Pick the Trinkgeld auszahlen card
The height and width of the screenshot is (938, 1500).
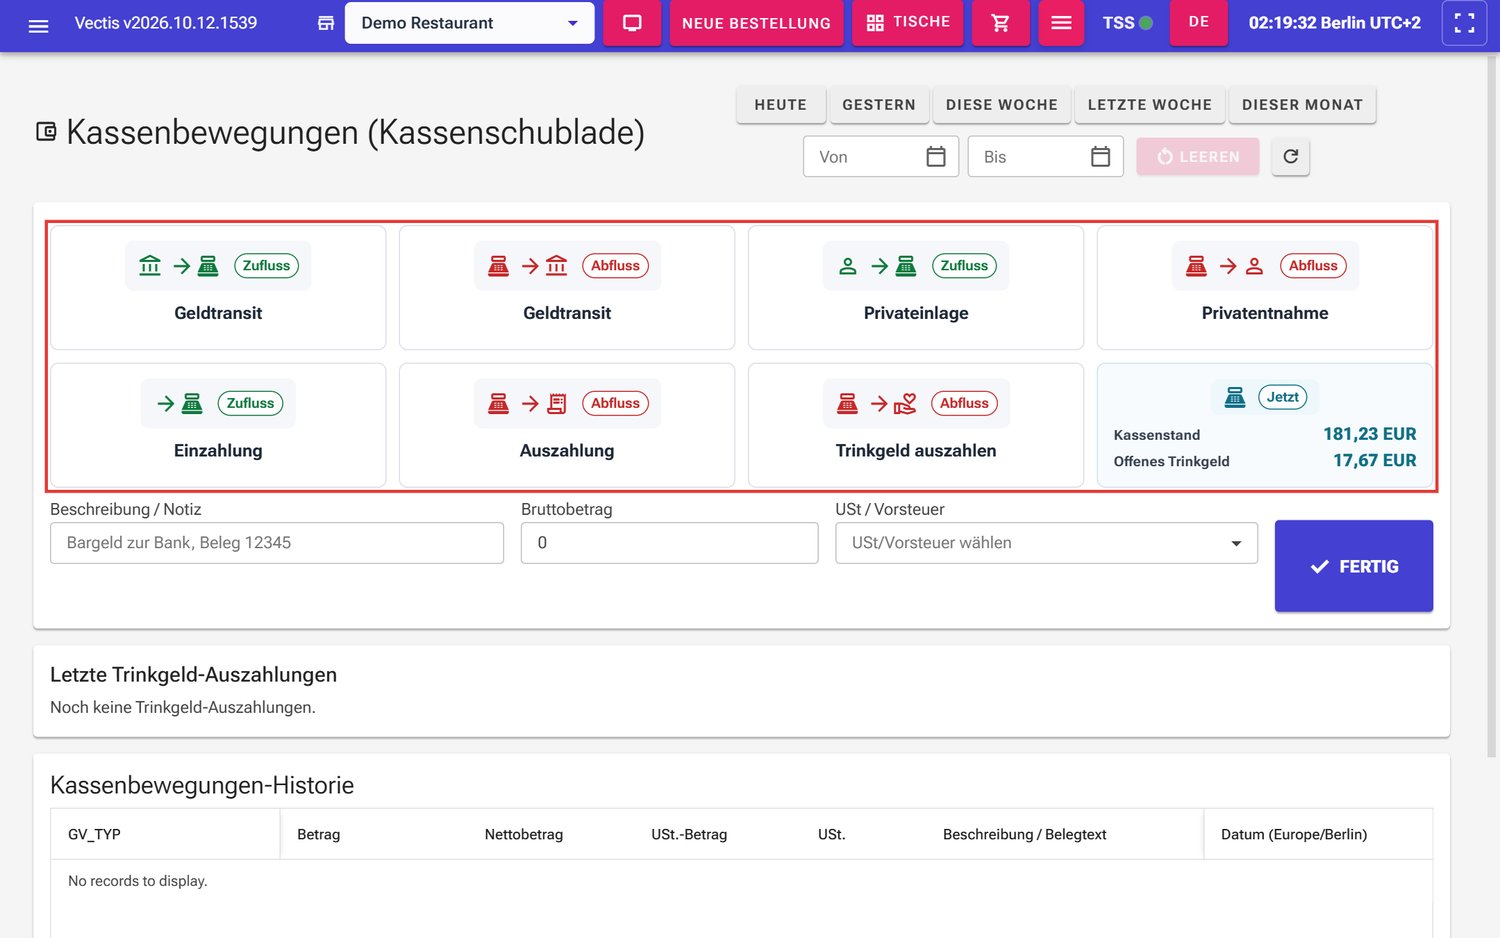click(x=916, y=425)
